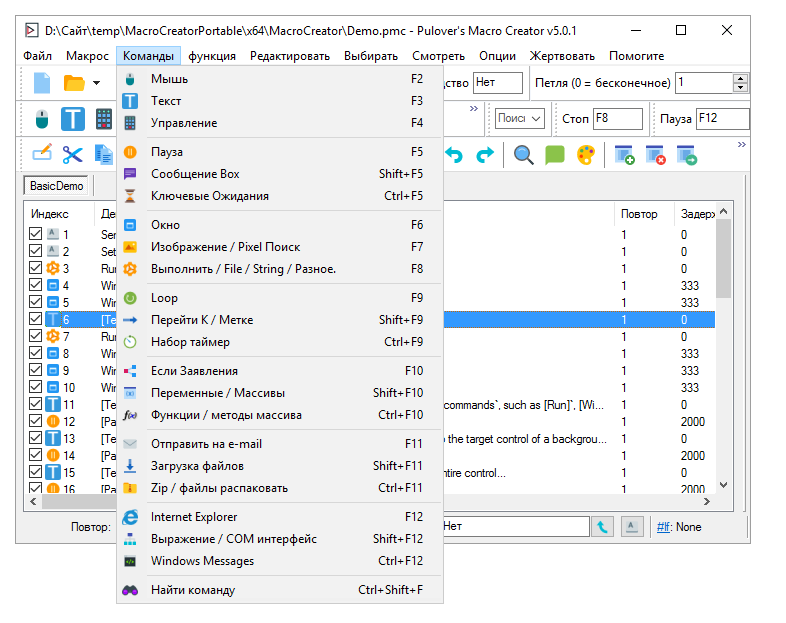Viewport: 786px width, 623px height.
Task: Click the duplicate macro tab icon
Action: pos(686,155)
